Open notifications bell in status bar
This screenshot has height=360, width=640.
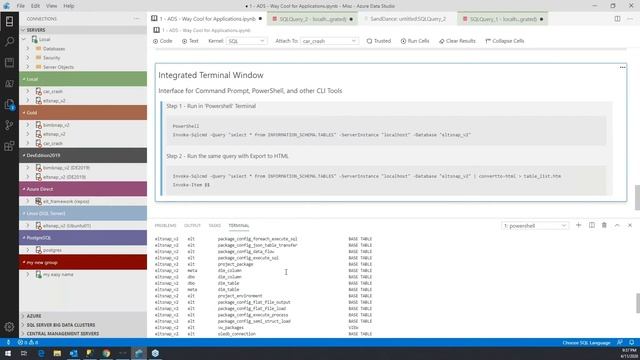(x=631, y=342)
